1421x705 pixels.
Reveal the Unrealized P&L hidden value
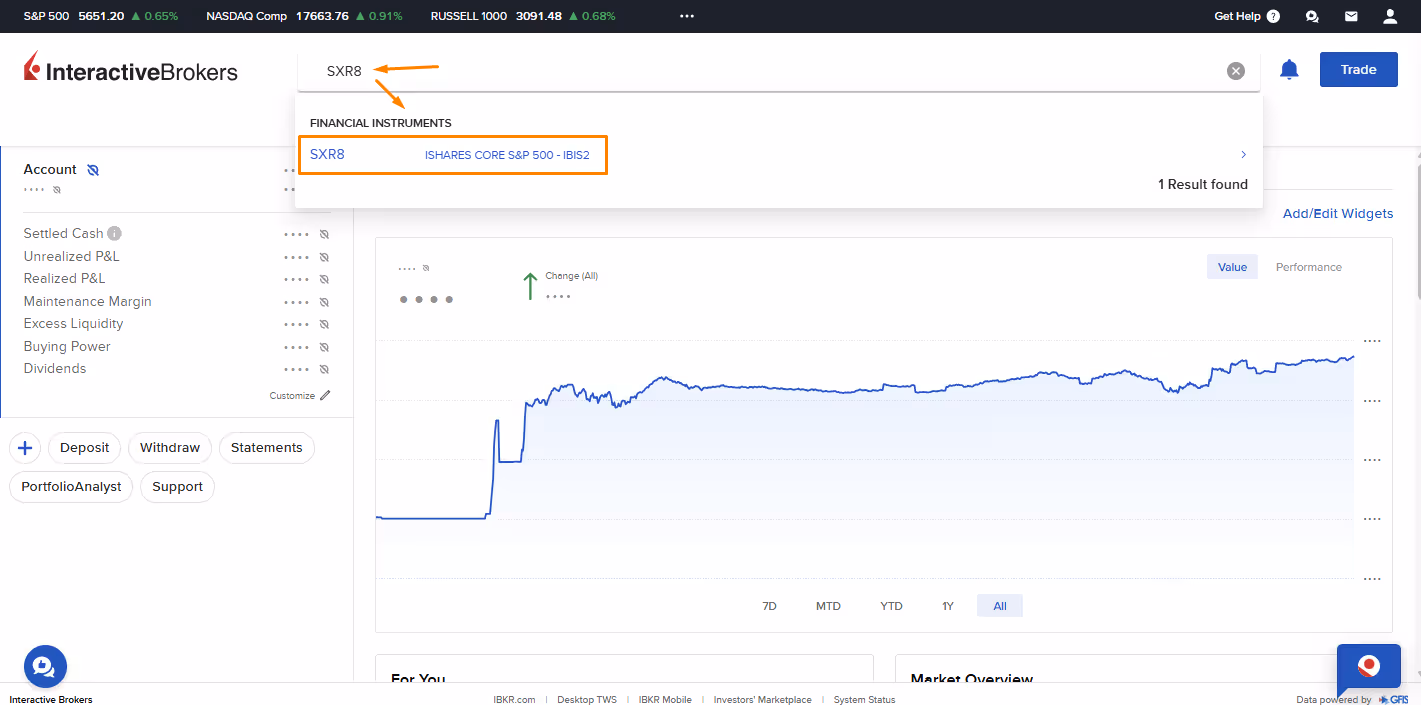(324, 257)
